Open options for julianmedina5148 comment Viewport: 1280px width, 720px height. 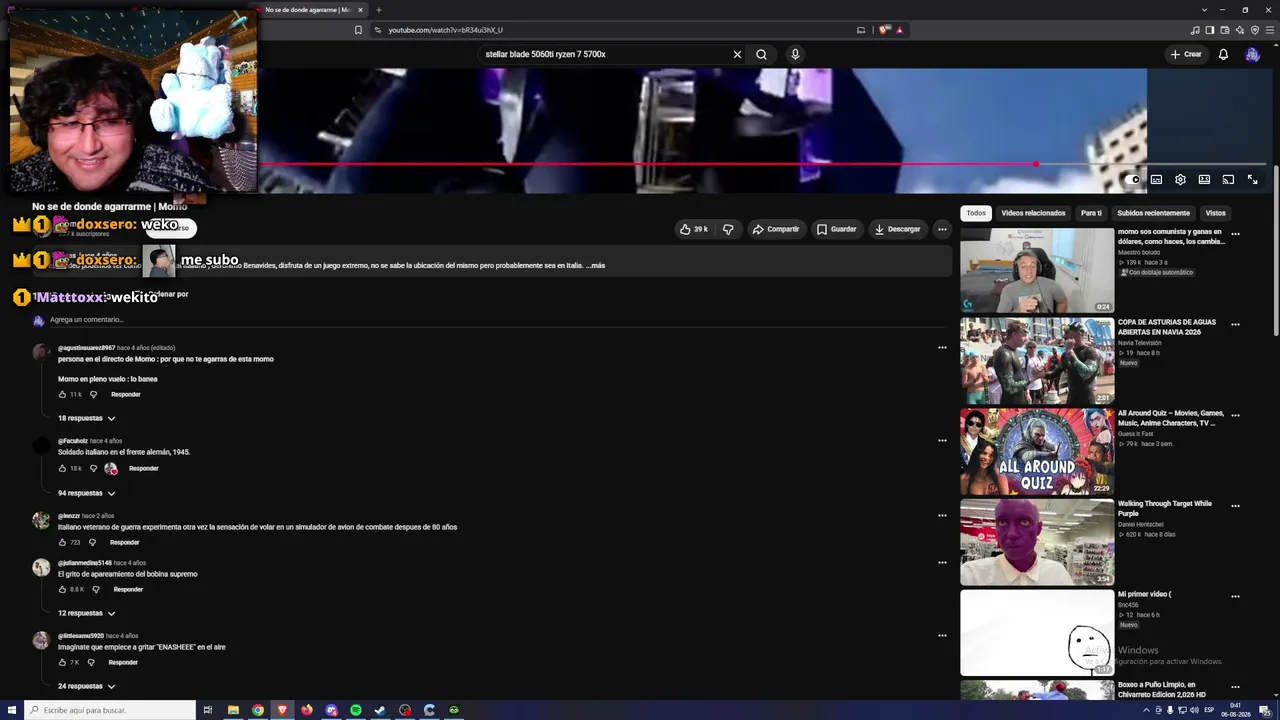942,563
